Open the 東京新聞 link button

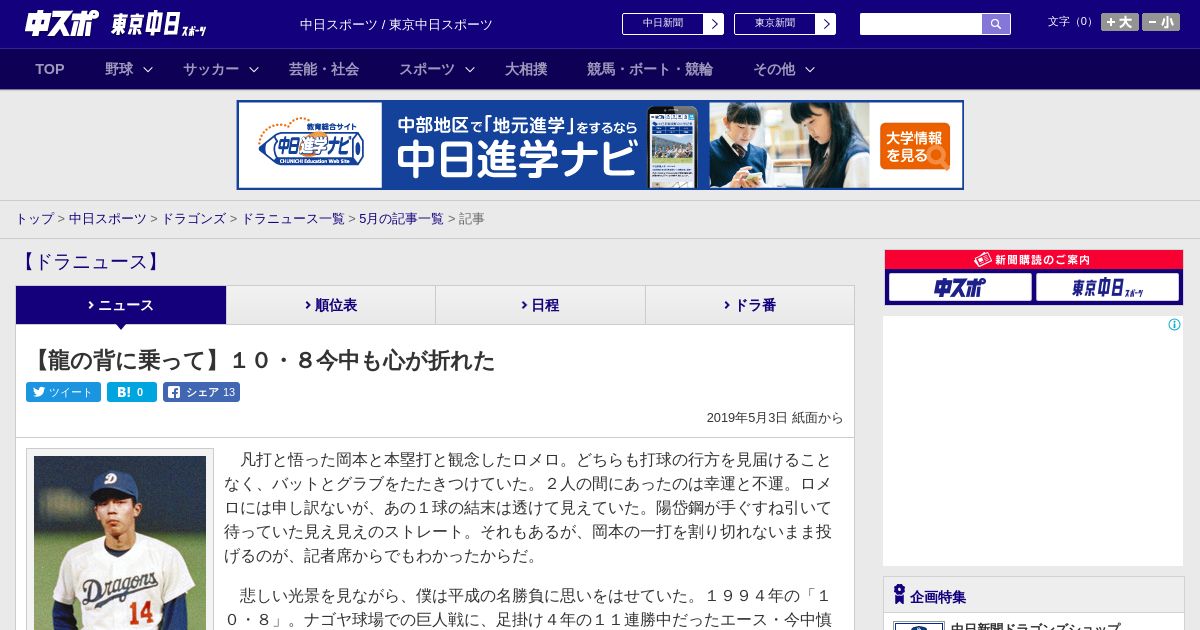(x=775, y=24)
